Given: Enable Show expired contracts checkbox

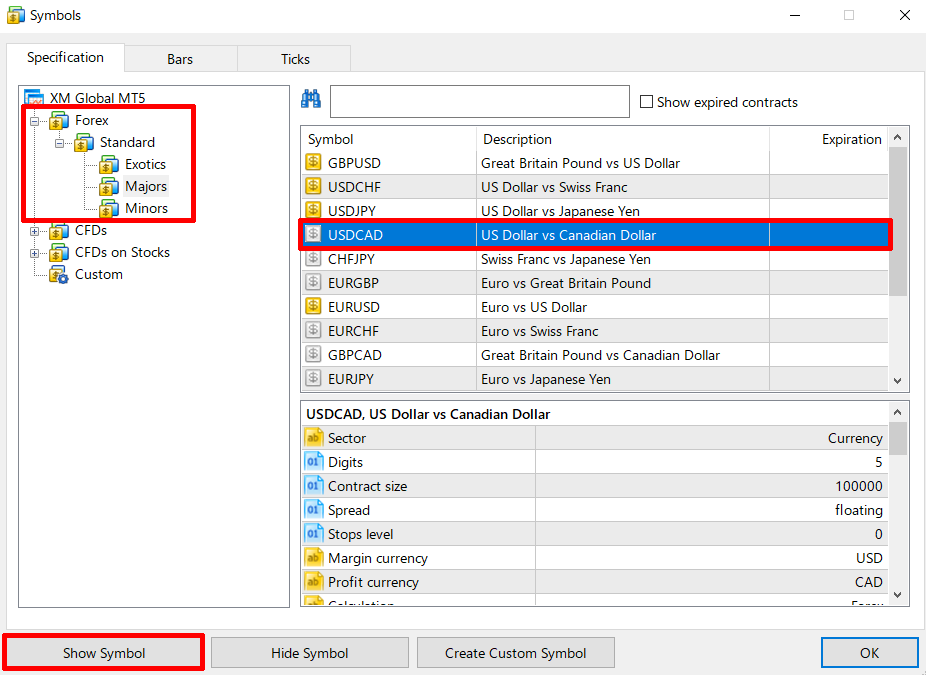Looking at the screenshot, I should [x=646, y=102].
